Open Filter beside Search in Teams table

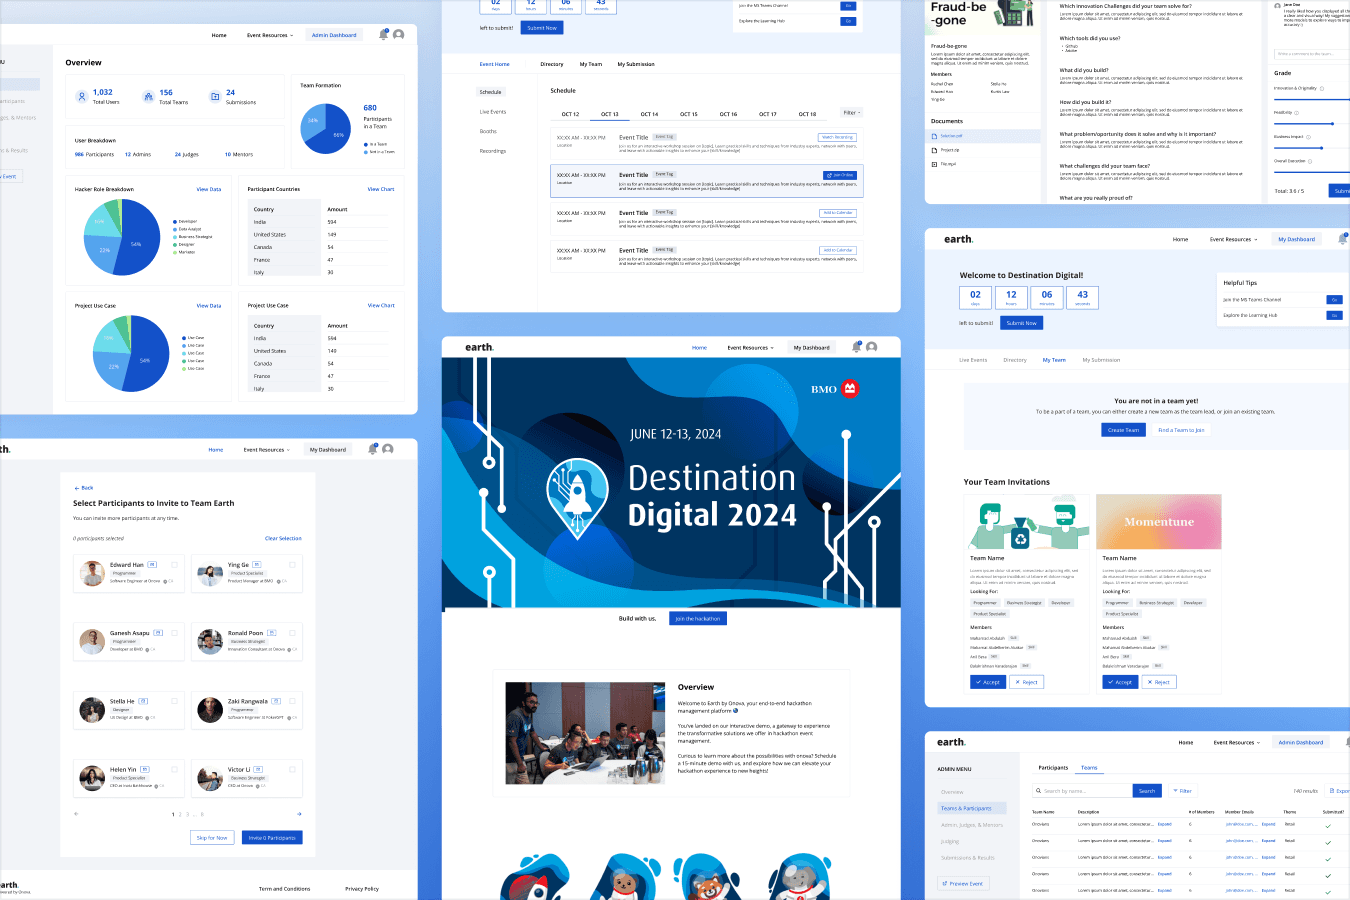(x=1182, y=791)
